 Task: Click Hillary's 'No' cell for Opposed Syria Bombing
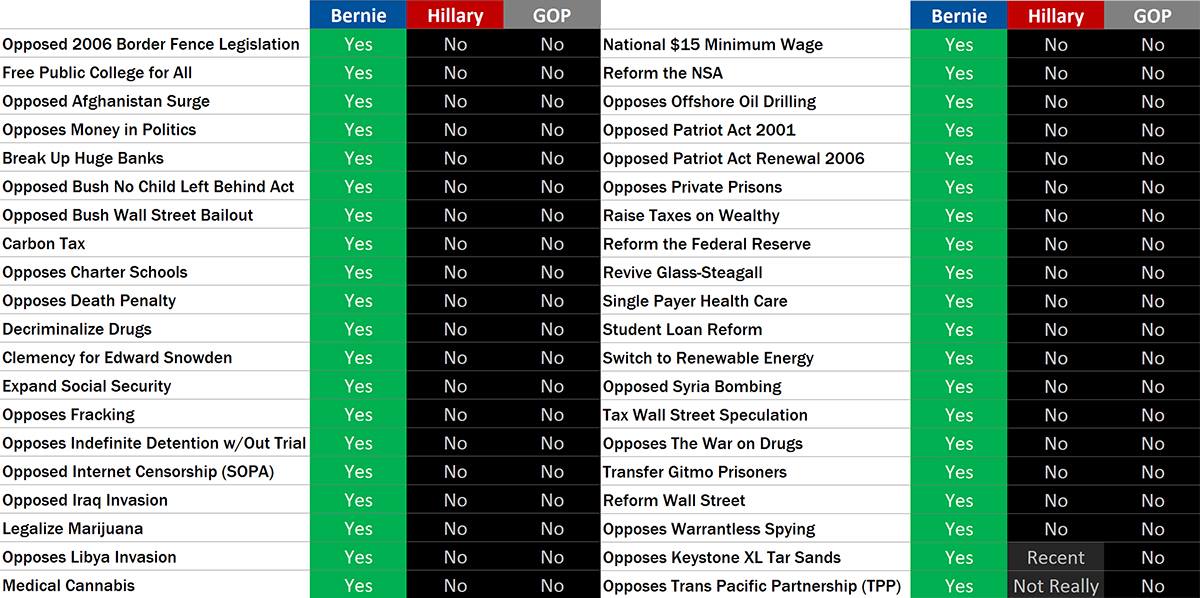pos(1055,387)
